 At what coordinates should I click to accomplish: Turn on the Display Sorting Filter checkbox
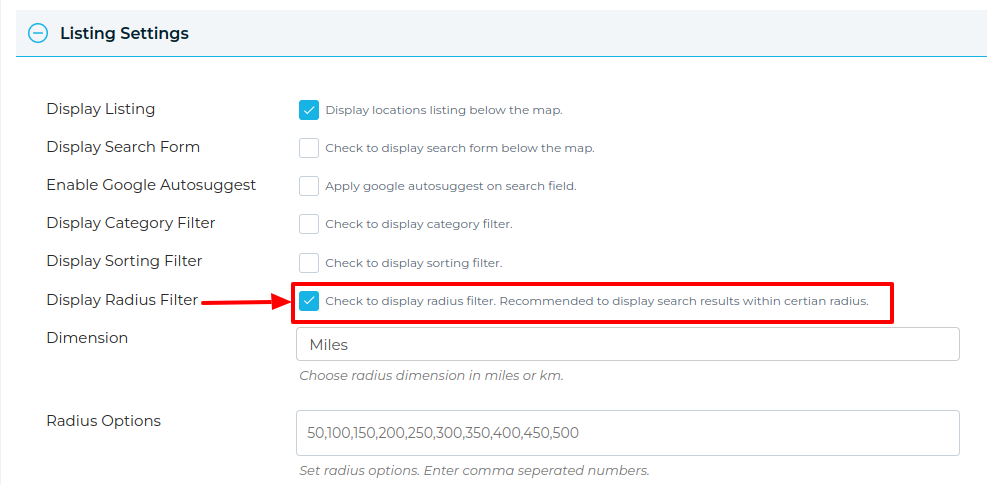pos(309,263)
